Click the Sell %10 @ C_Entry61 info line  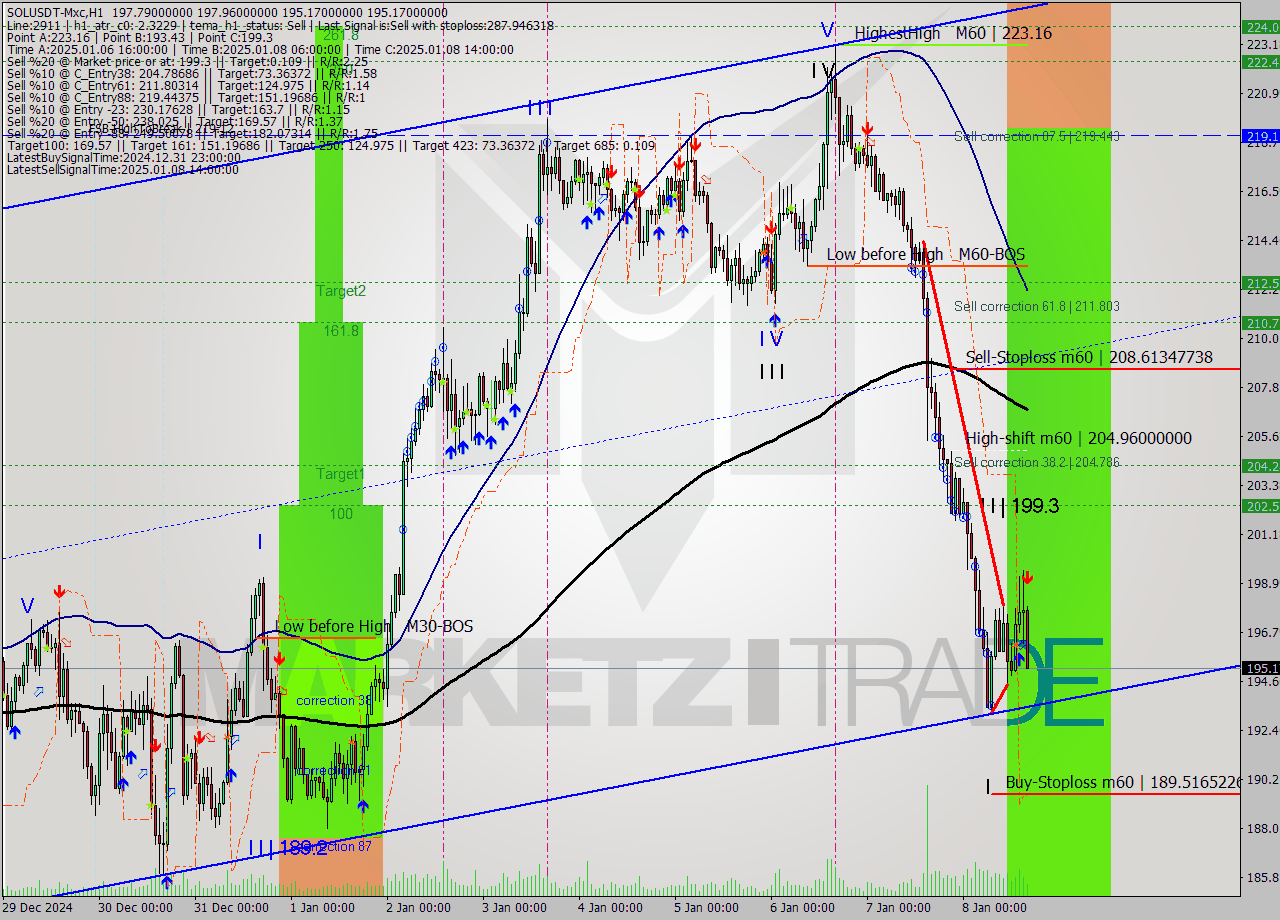pyautogui.click(x=189, y=85)
